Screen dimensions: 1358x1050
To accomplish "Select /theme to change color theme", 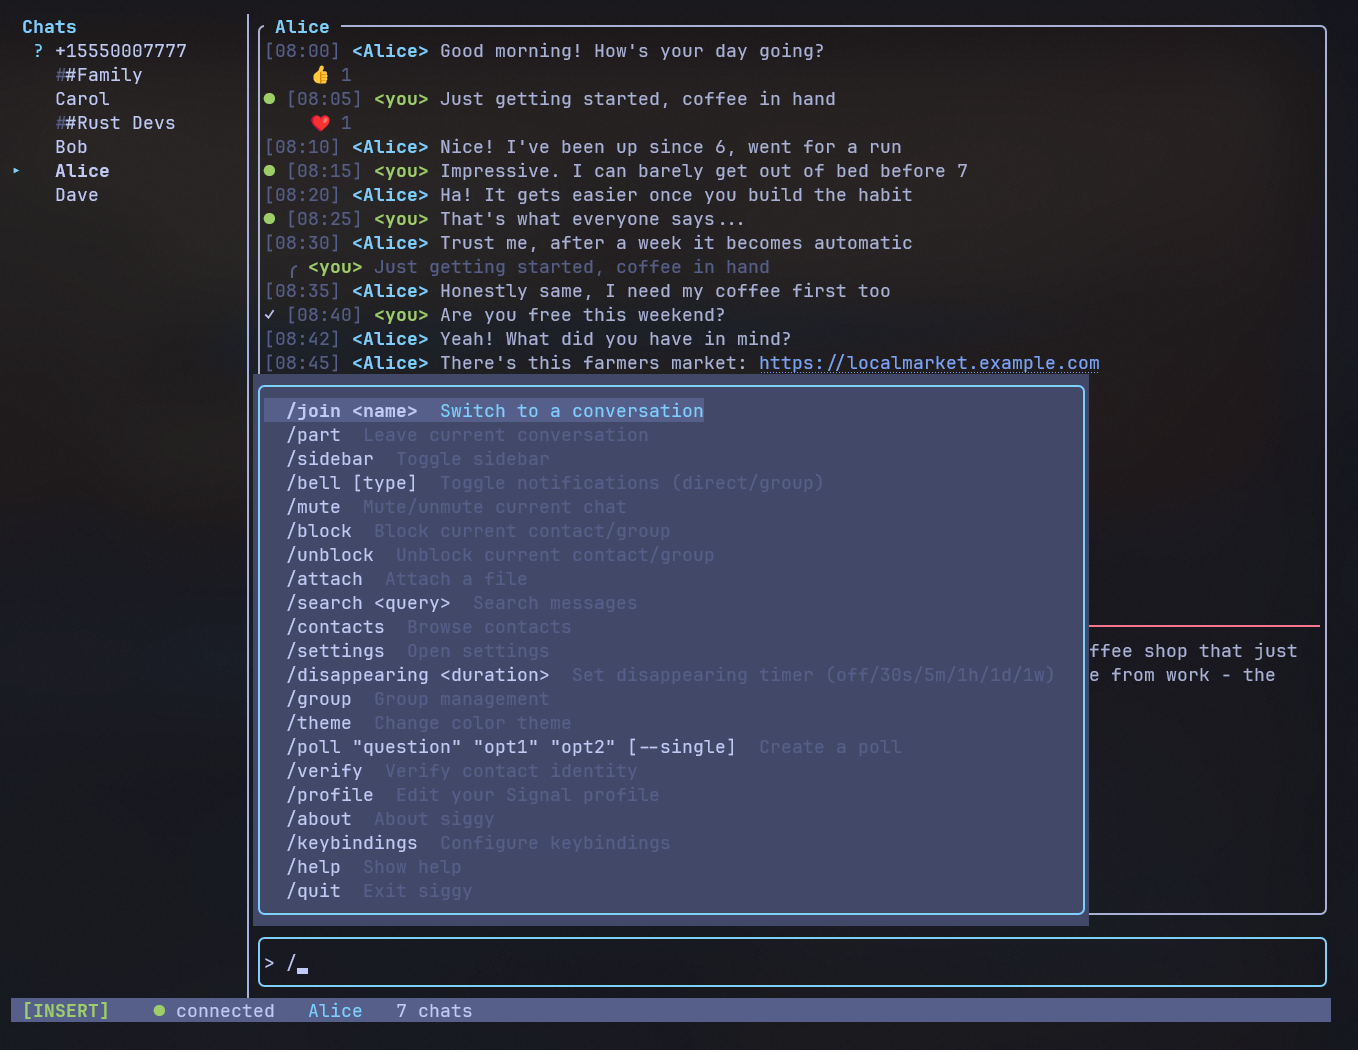I will tap(319, 722).
